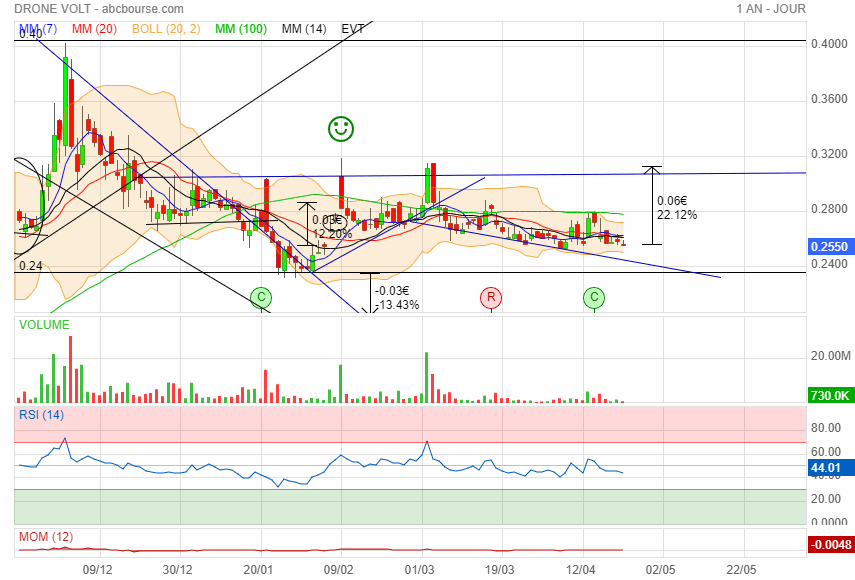Click the tallest red volume bar
Viewport: 855px width, 580px height.
70,370
